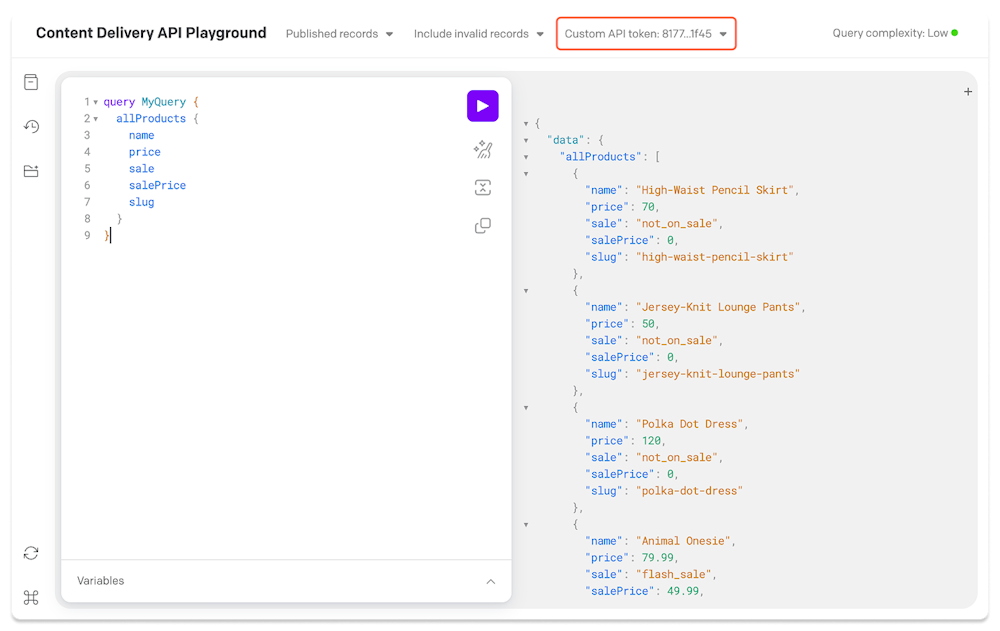Click the Query complexity: Low indicator
Screen dimensions: 1000x631
tap(894, 33)
